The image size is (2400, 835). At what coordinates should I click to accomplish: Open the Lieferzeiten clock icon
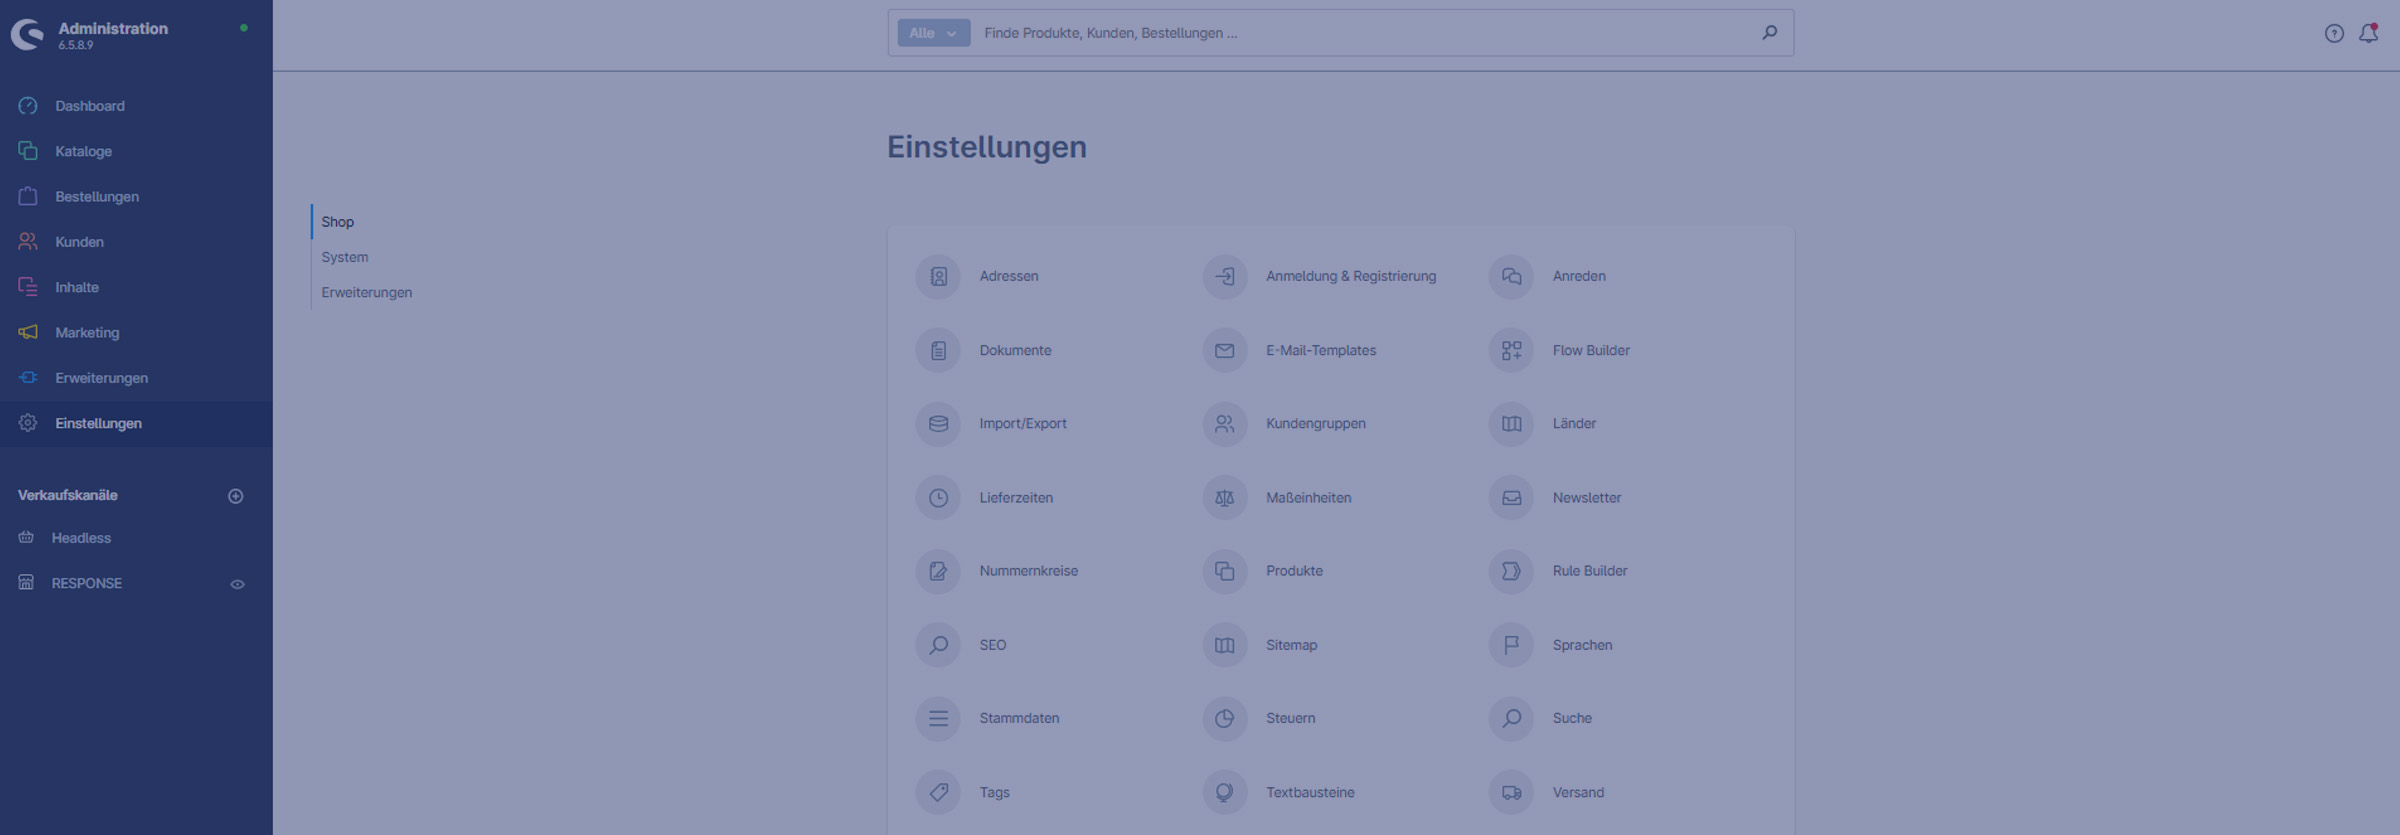pyautogui.click(x=938, y=498)
